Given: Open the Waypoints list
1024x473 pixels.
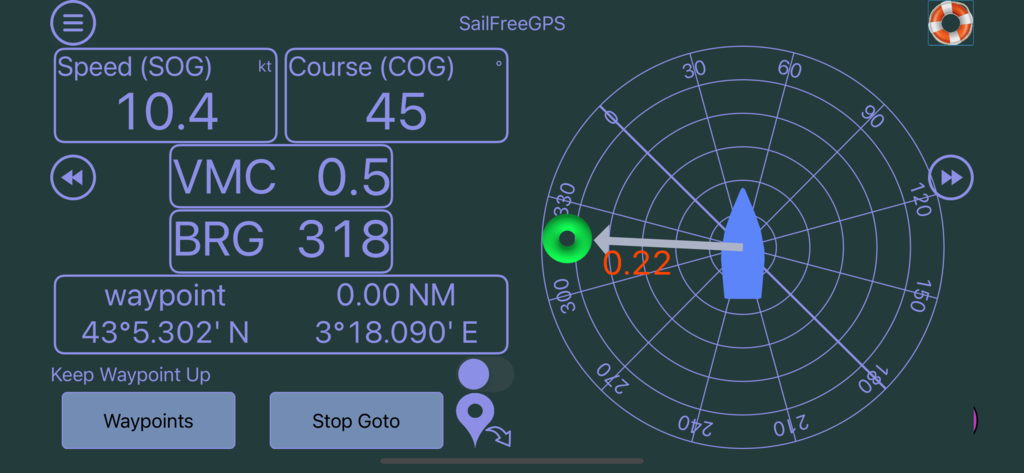Looking at the screenshot, I should point(148,420).
